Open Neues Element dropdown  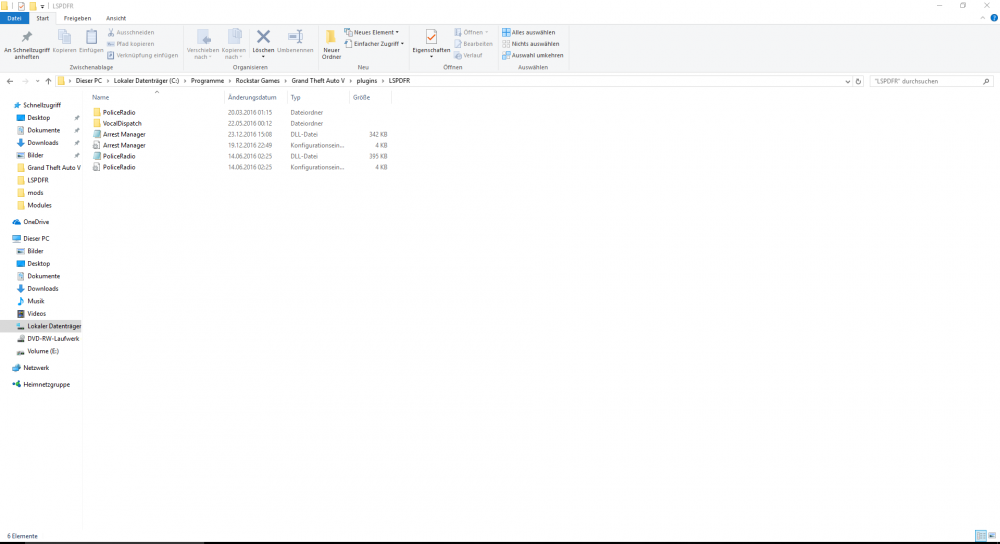(x=372, y=32)
